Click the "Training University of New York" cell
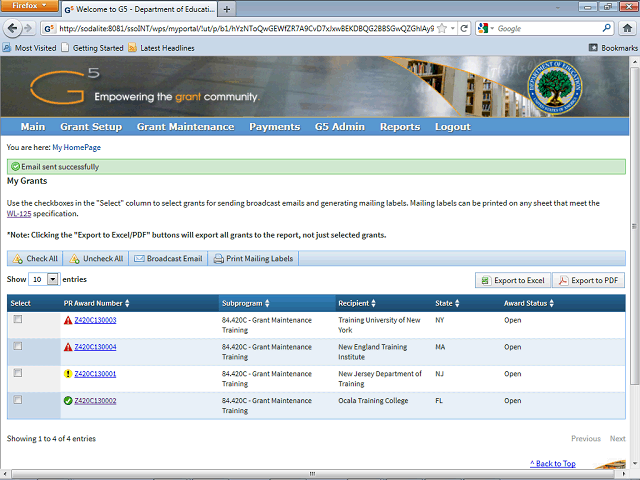 [x=379, y=325]
